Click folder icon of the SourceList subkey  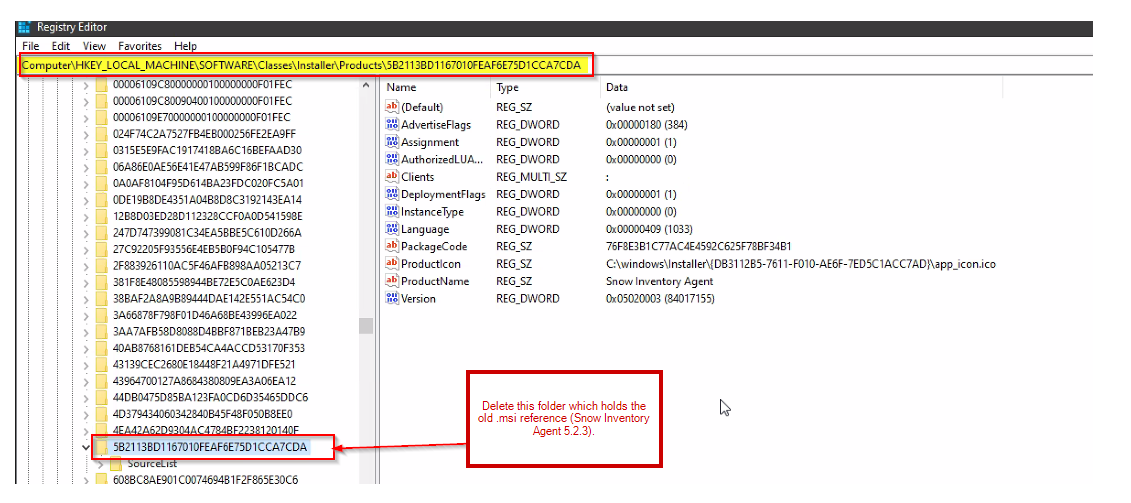point(116,463)
